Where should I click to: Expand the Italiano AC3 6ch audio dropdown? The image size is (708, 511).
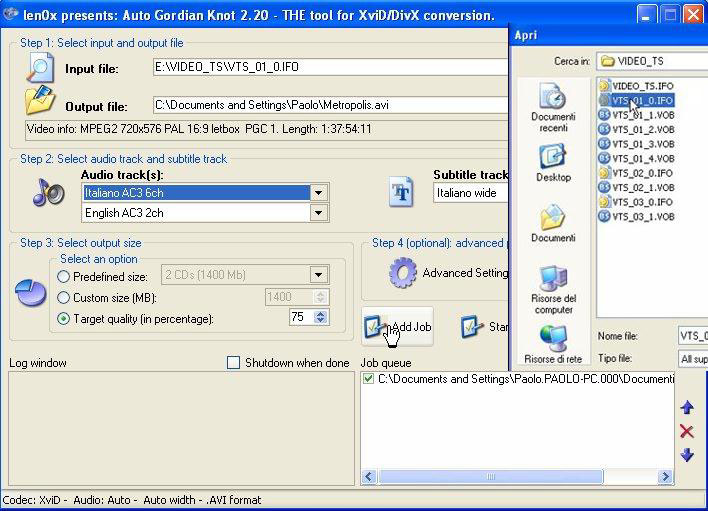pos(318,193)
